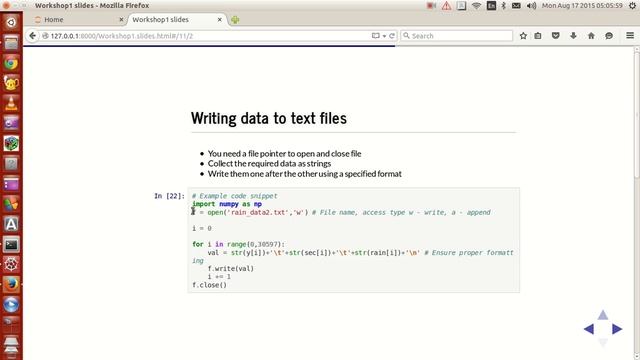Move up one slide with up arrow

[x=603, y=315]
